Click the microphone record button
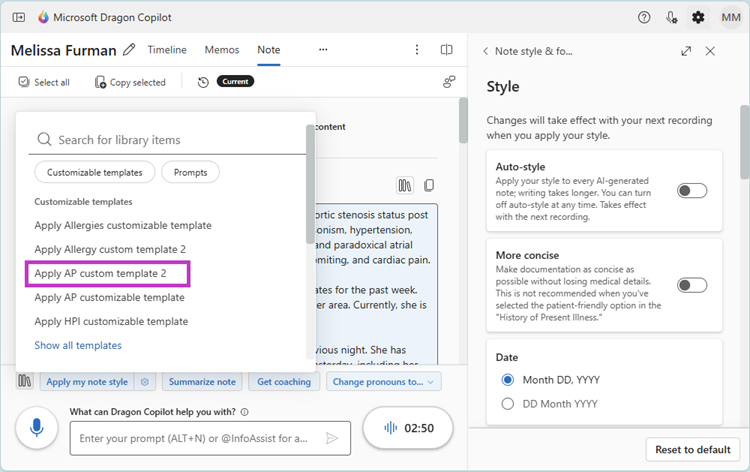Screen dimensions: 750x472 point(36,428)
